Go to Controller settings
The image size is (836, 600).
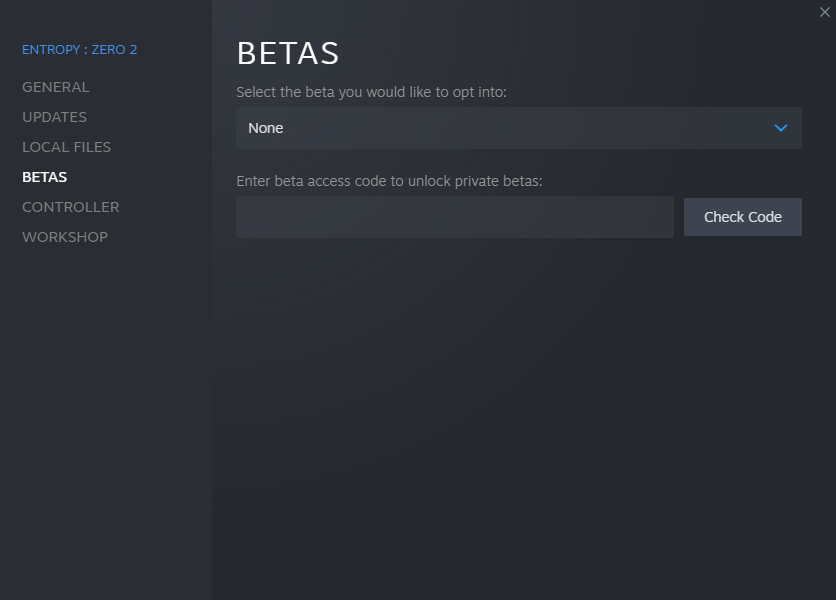71,207
